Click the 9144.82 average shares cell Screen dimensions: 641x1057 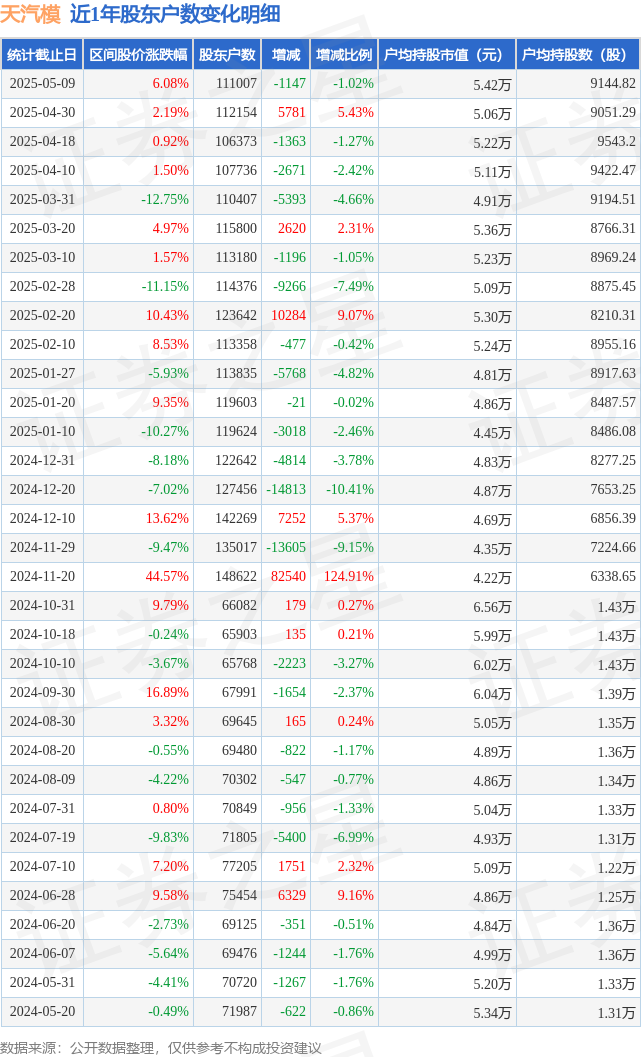(613, 84)
